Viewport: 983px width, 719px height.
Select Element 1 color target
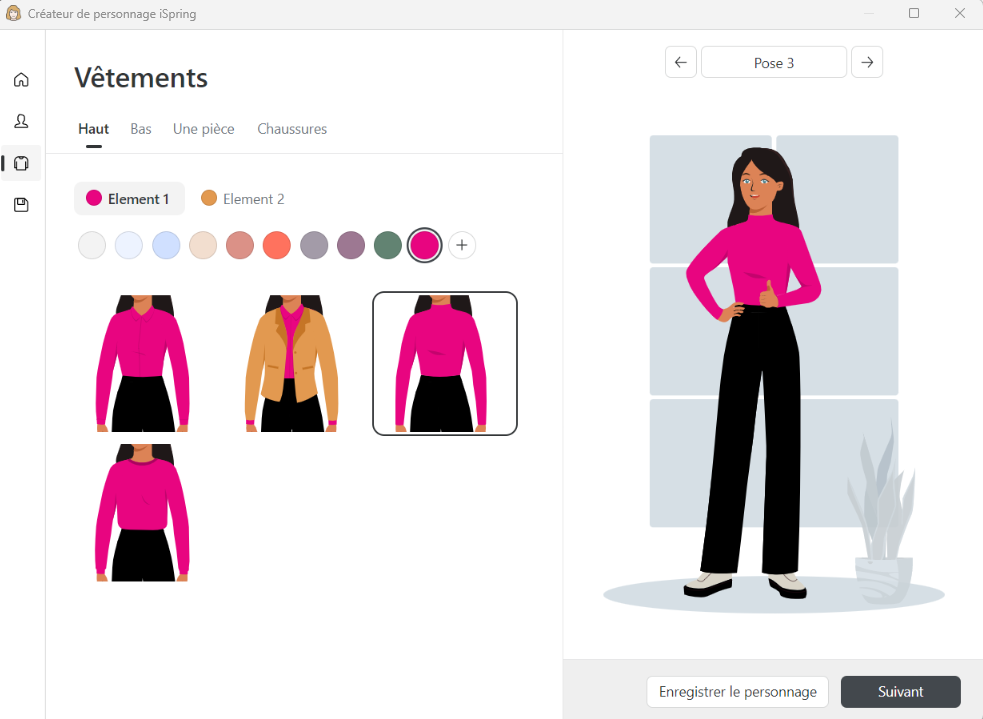pyautogui.click(x=129, y=199)
